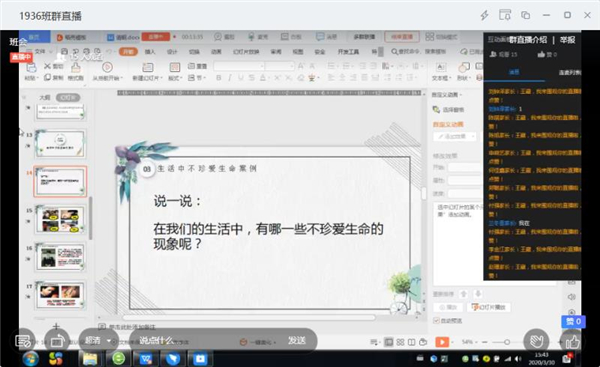
Task: Adjust the zoom slider handle
Action: tap(507, 342)
